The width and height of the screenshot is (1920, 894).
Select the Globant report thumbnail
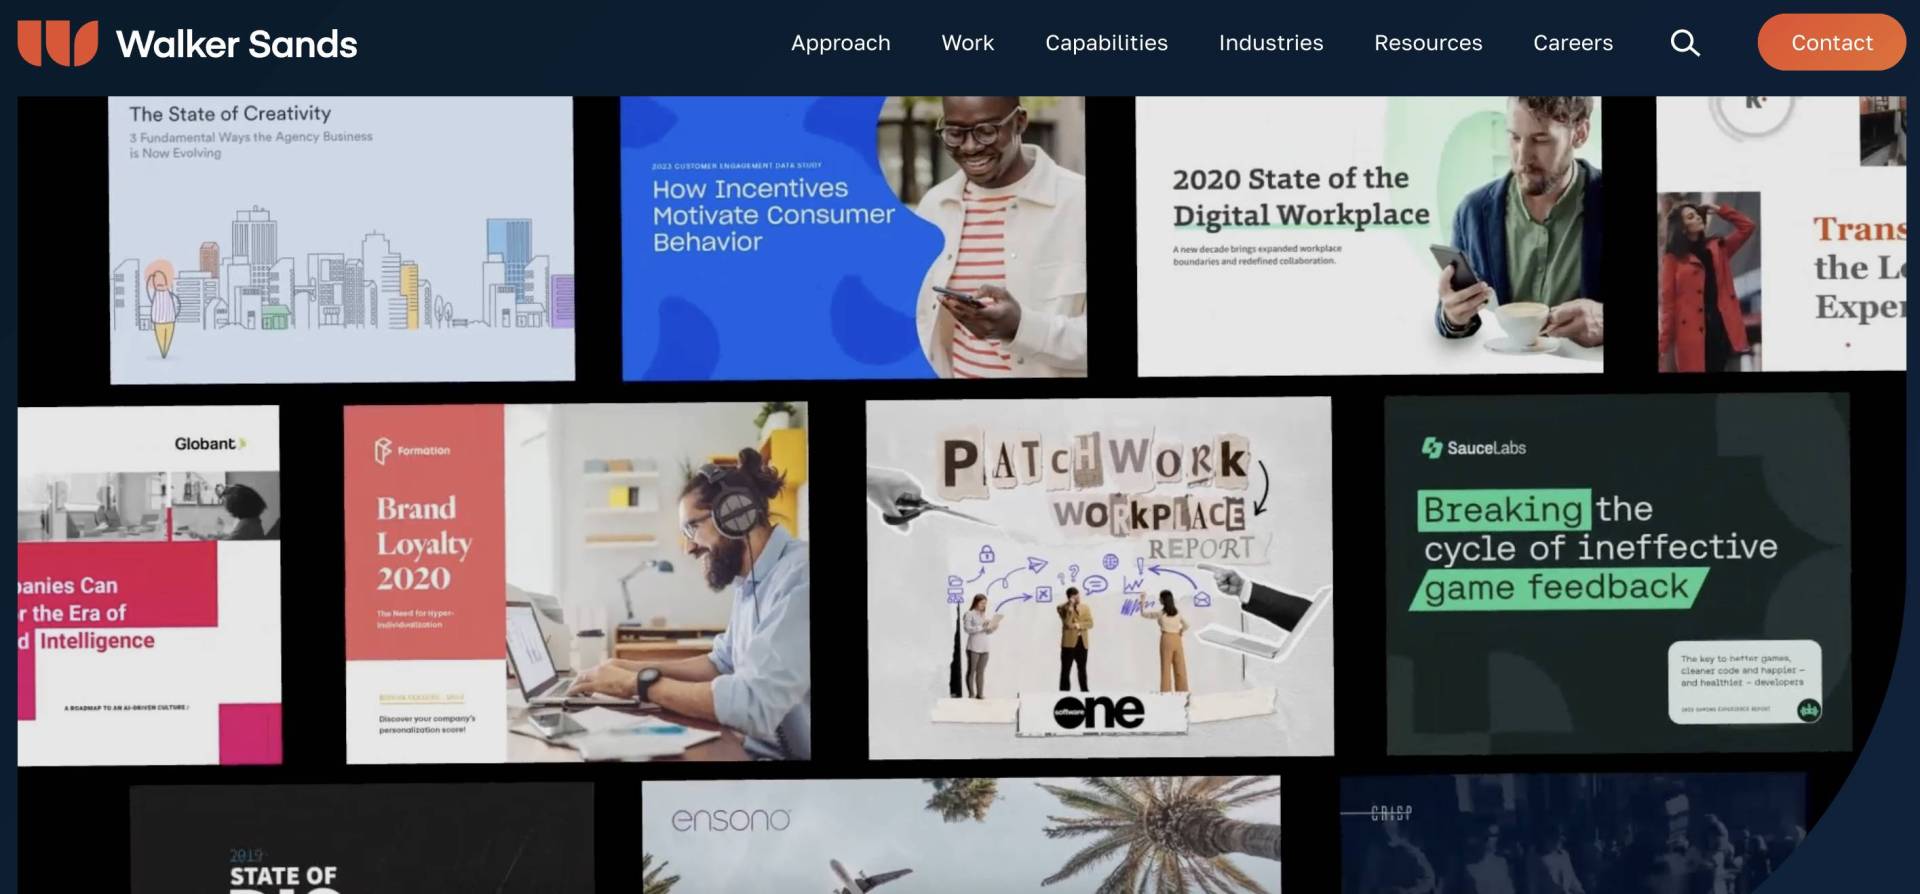pyautogui.click(x=149, y=585)
